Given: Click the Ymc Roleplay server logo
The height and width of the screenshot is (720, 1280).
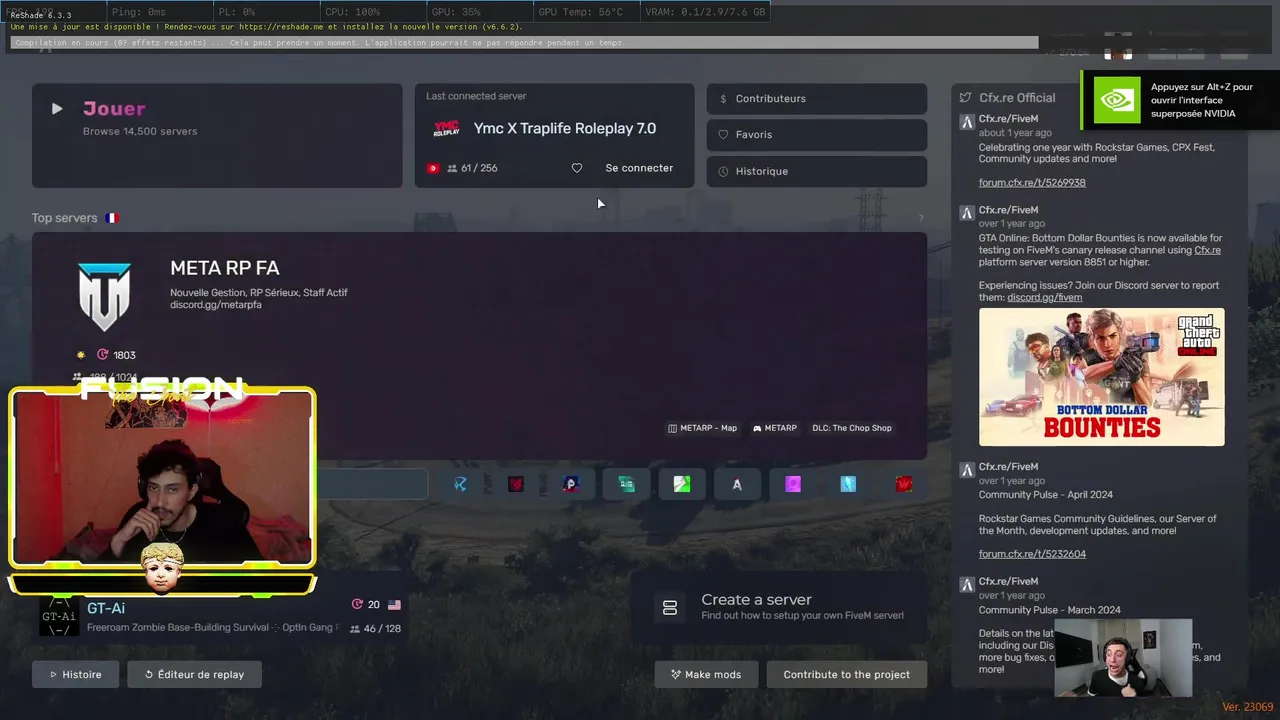Looking at the screenshot, I should point(446,128).
